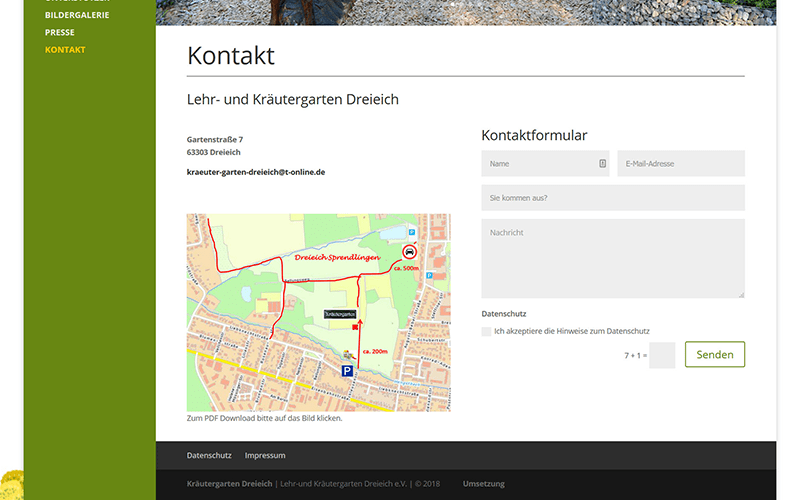
Task: Open the Datenschutz footer link
Action: click(209, 456)
